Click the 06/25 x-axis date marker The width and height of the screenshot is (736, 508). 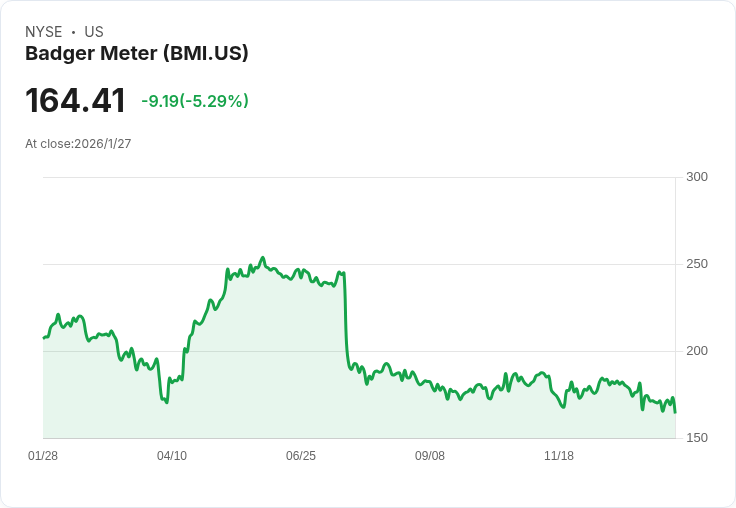click(x=301, y=456)
